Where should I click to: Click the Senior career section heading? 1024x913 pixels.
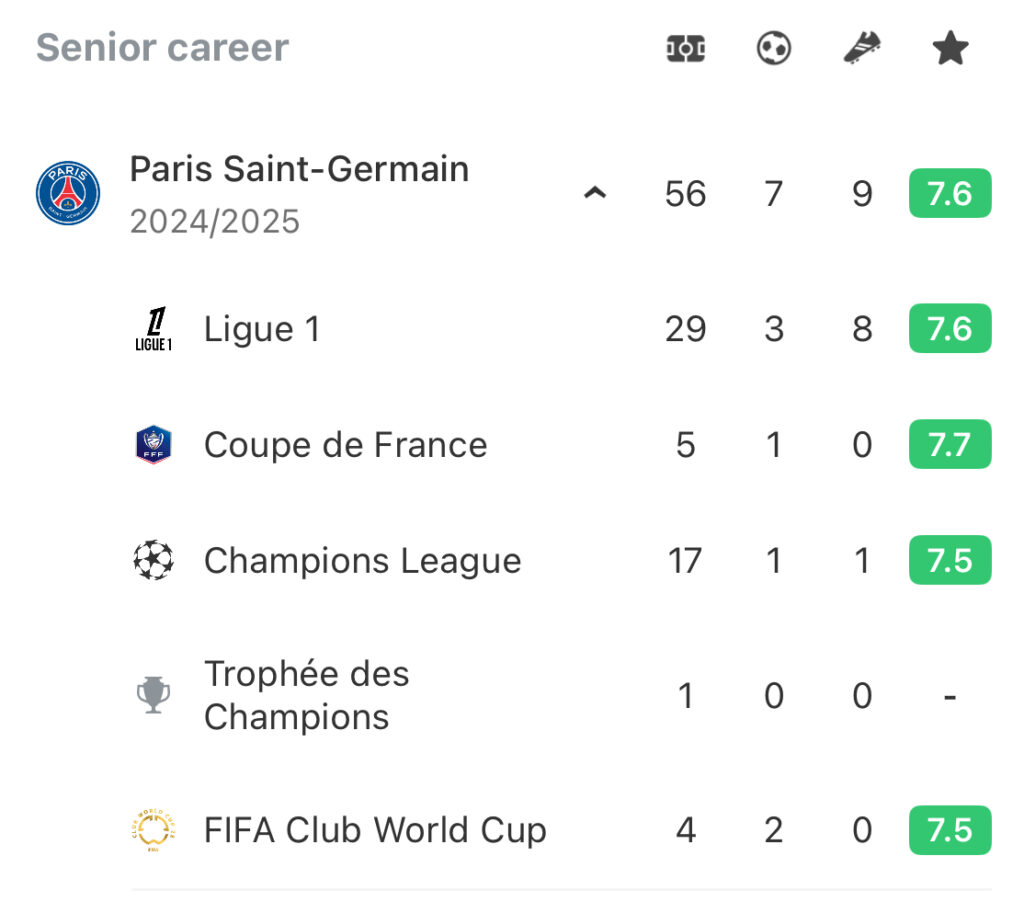coord(163,48)
